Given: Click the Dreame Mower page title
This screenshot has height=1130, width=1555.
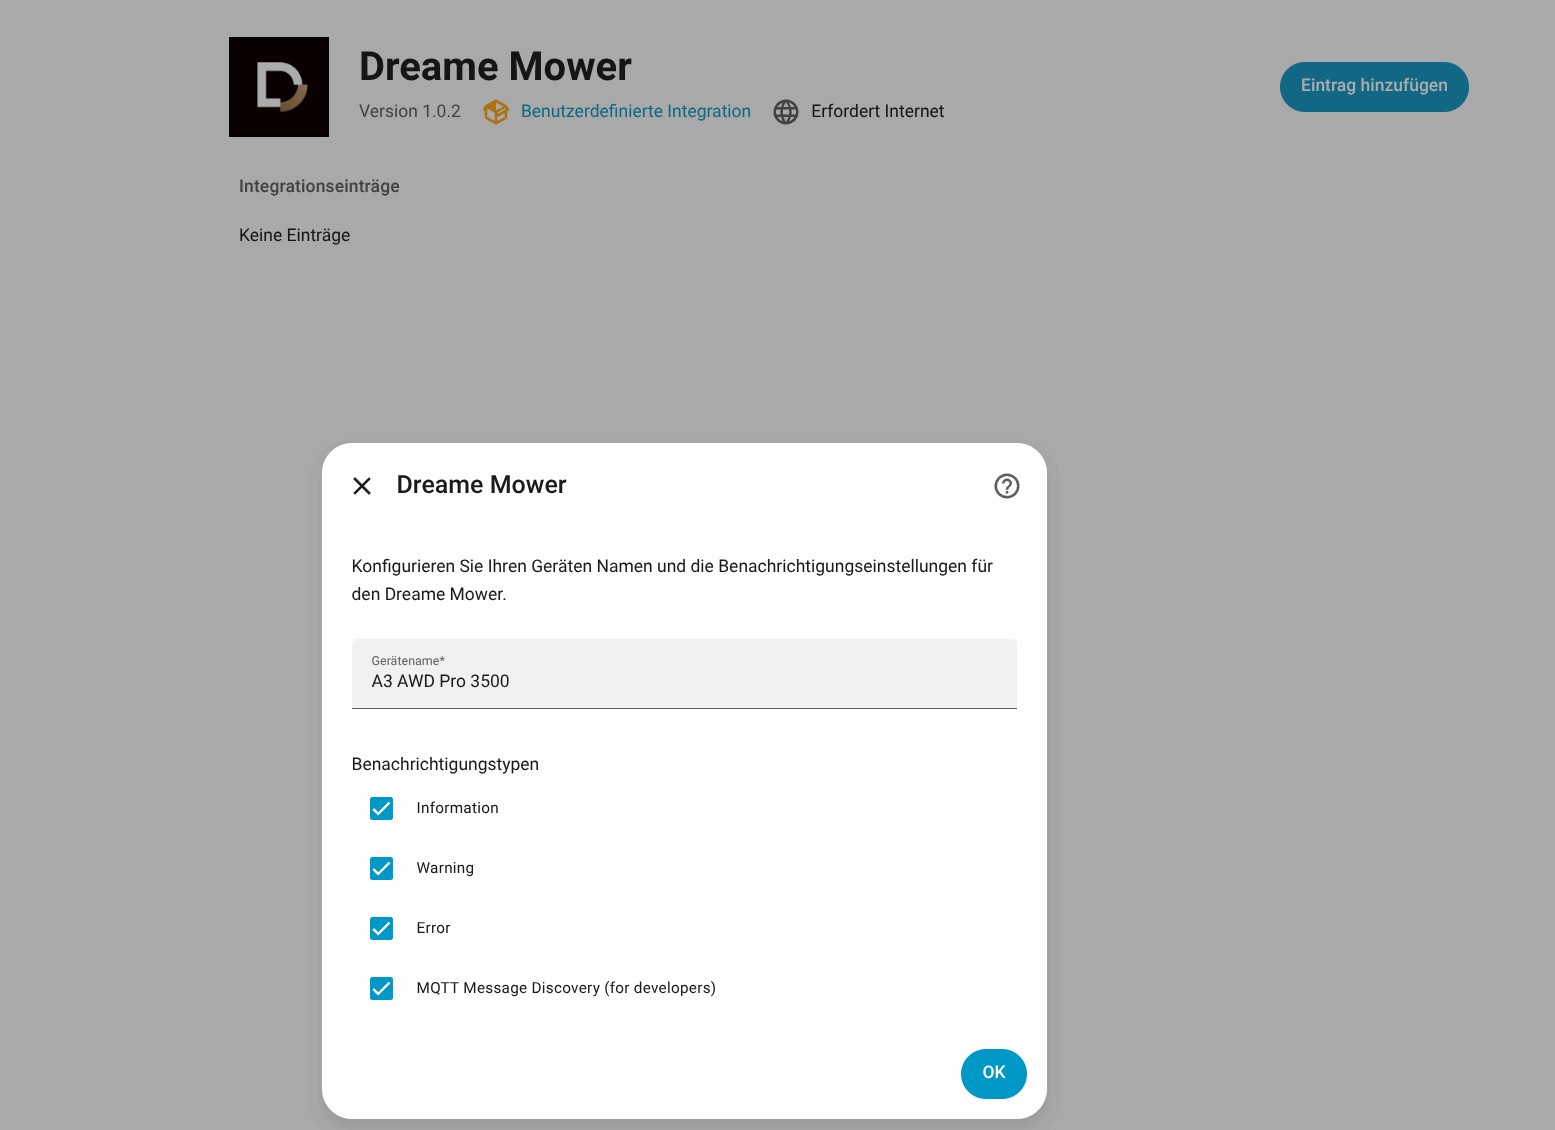Looking at the screenshot, I should tap(495, 67).
